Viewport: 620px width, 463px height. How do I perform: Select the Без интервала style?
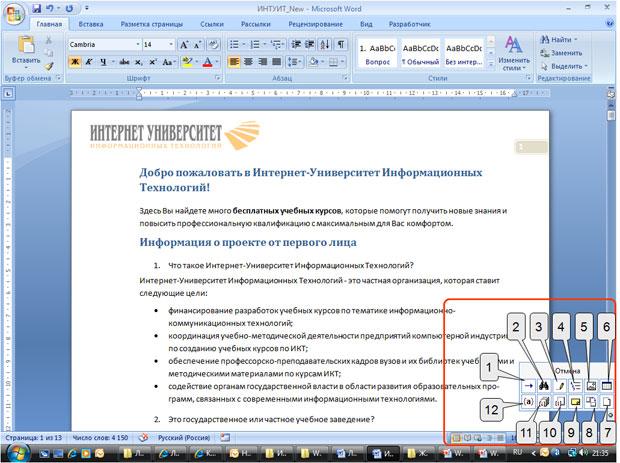tap(463, 54)
